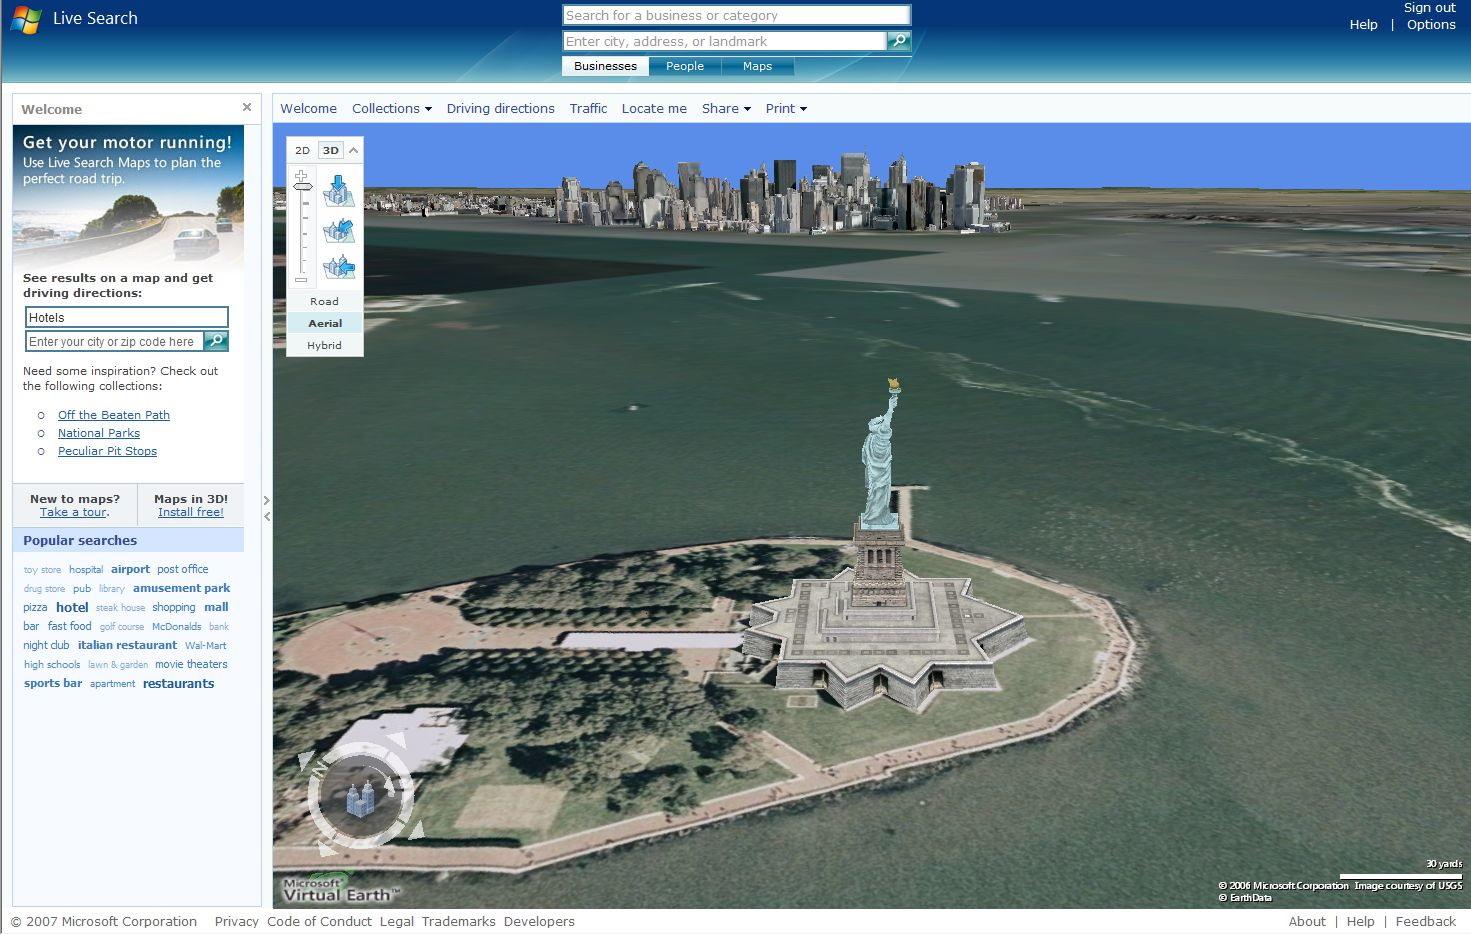Click the 45-degree angled tilt view icon
The height and width of the screenshot is (934, 1471).
point(339,230)
